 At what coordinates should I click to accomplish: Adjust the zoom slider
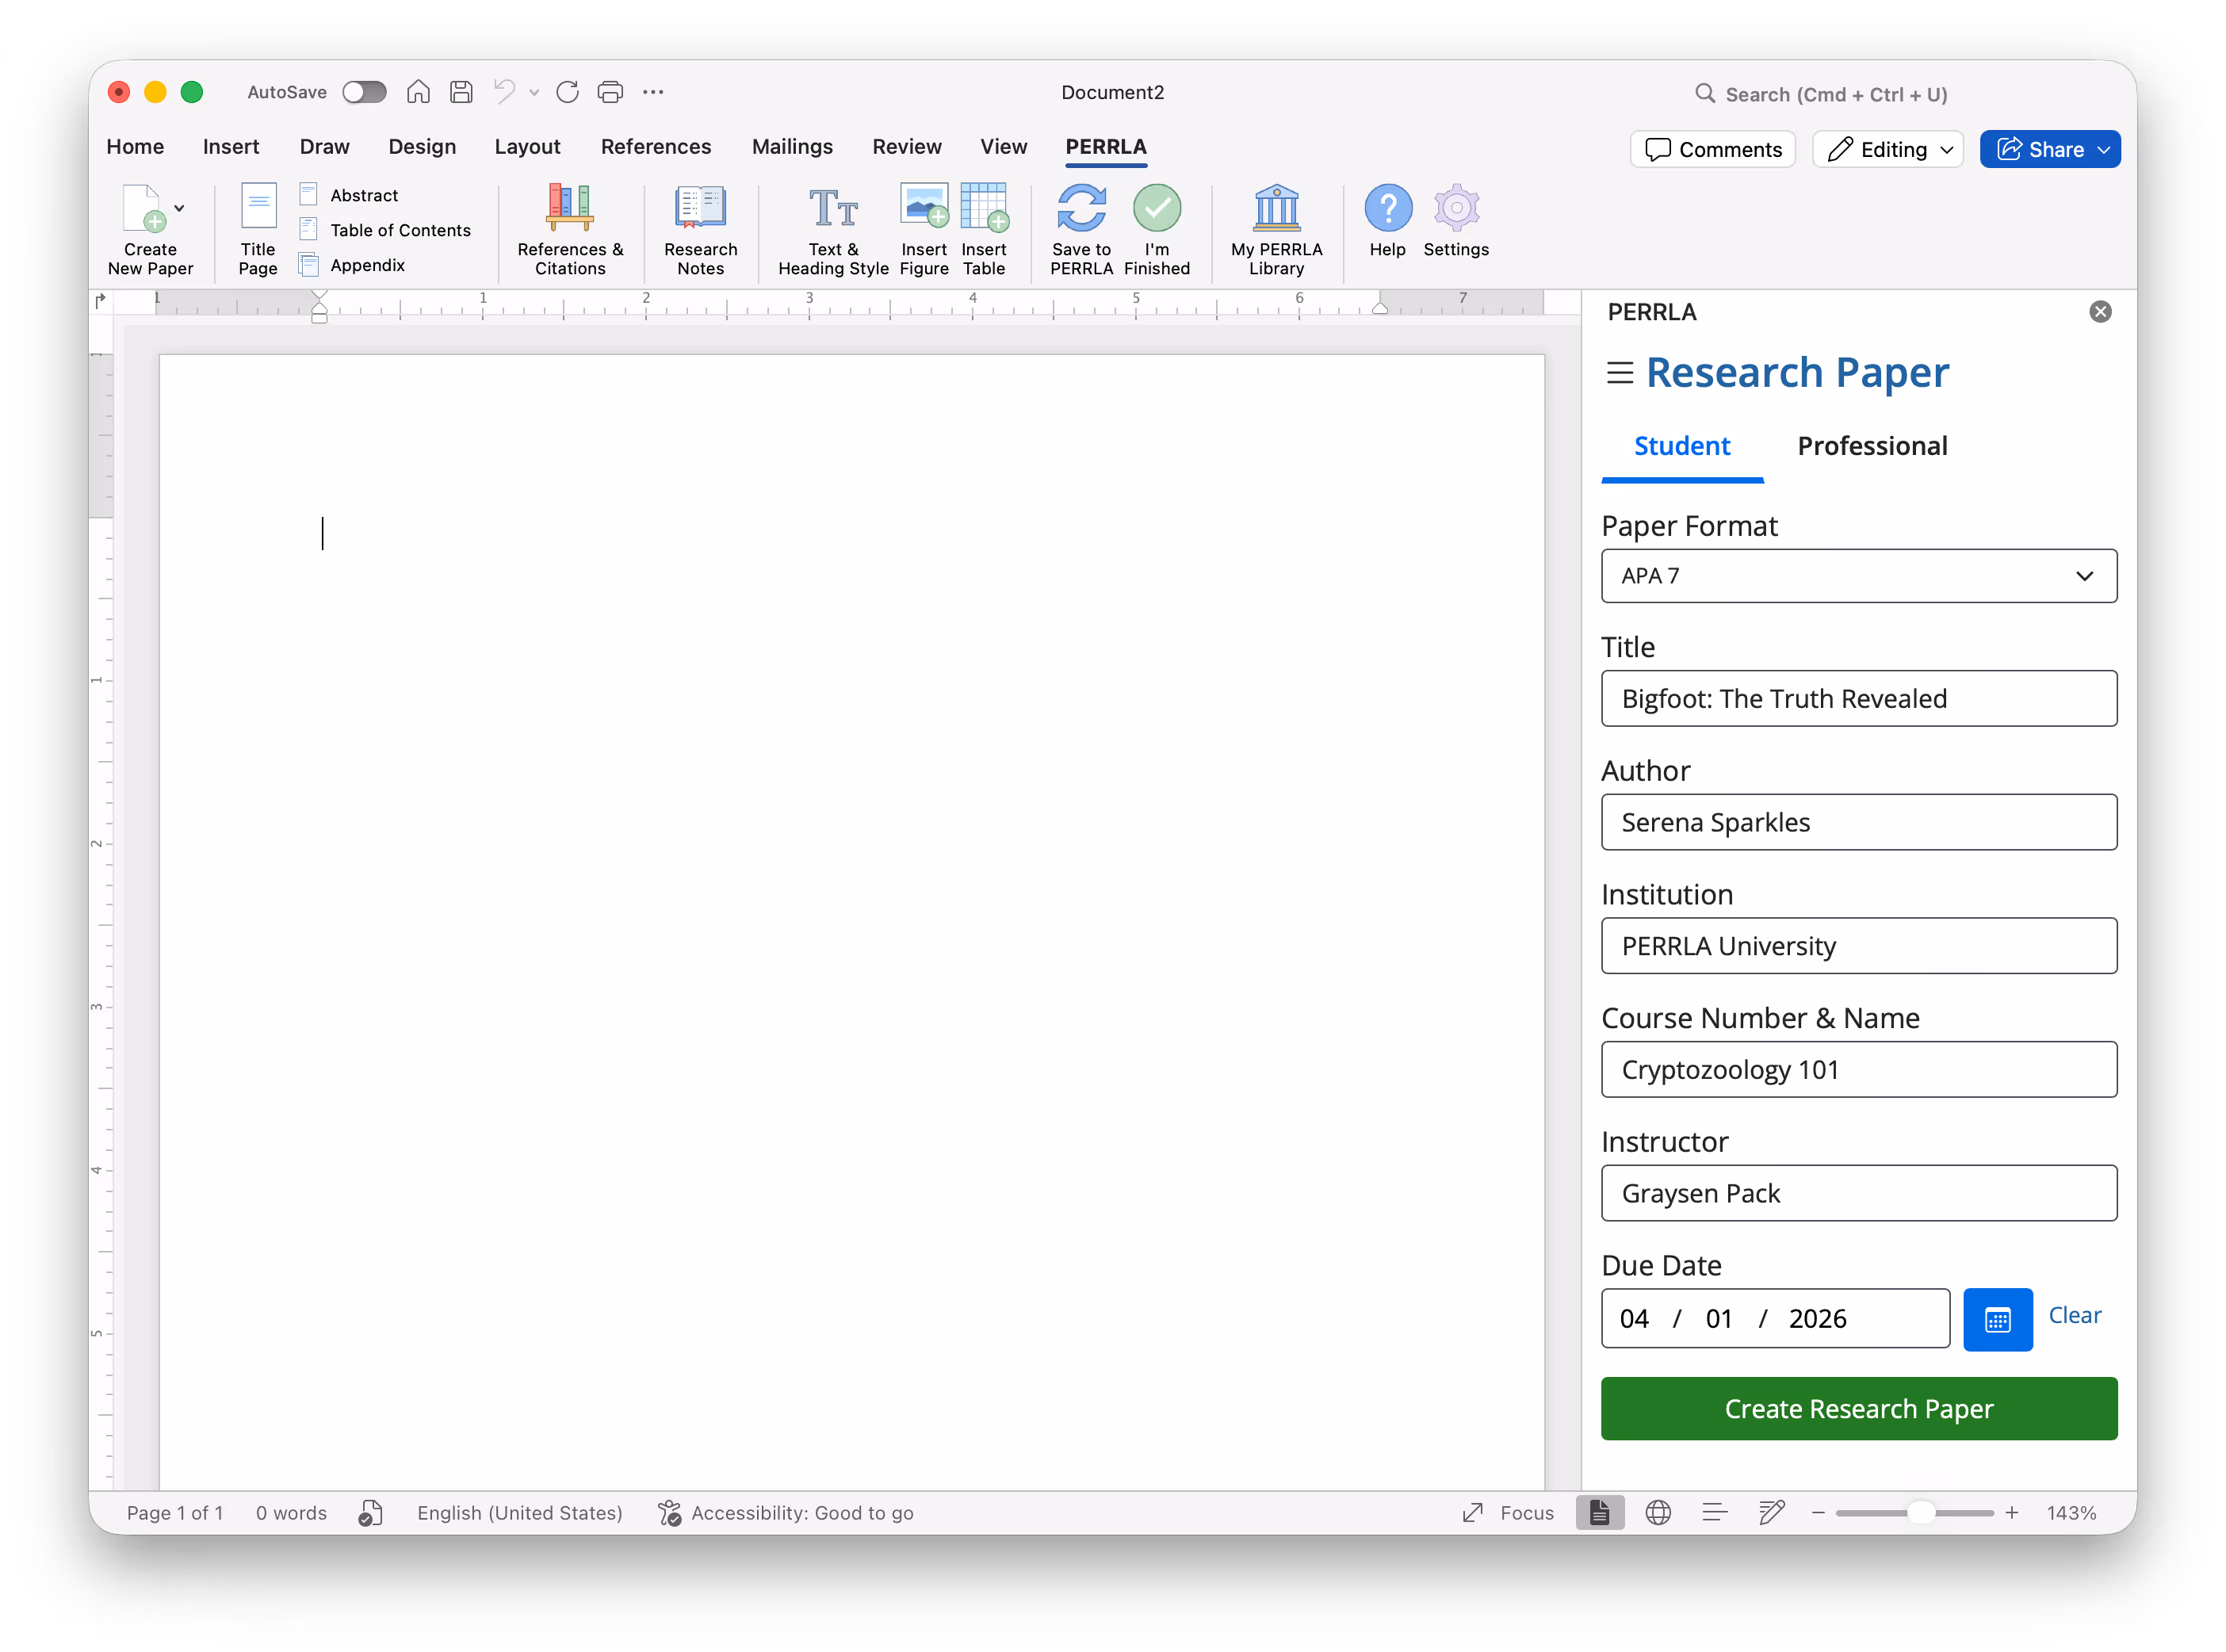(1915, 1512)
